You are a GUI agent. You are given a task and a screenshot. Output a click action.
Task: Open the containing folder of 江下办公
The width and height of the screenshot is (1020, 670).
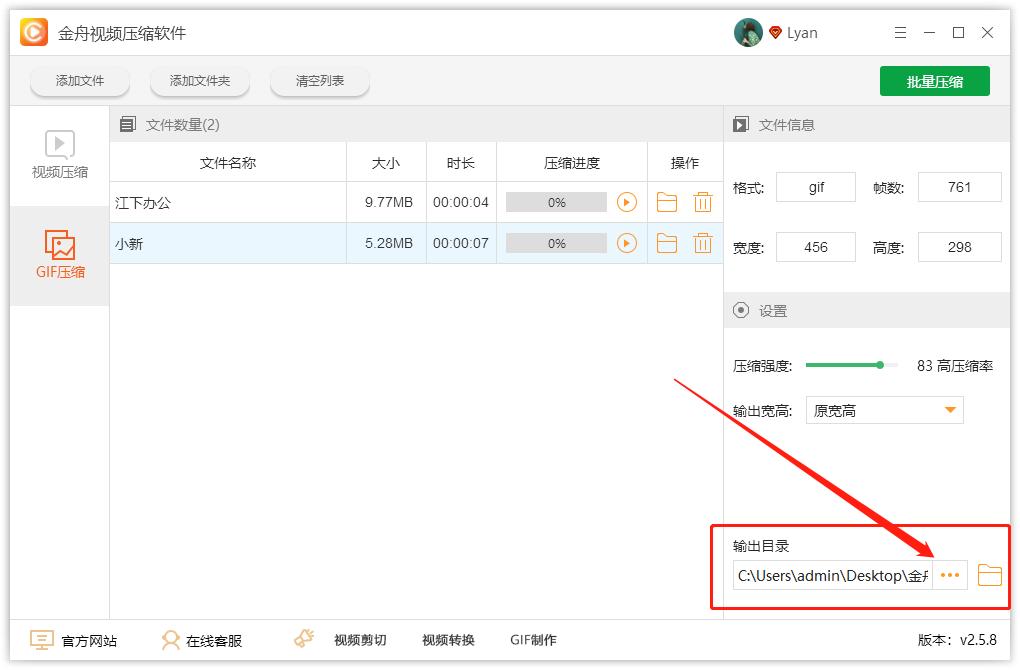click(667, 202)
